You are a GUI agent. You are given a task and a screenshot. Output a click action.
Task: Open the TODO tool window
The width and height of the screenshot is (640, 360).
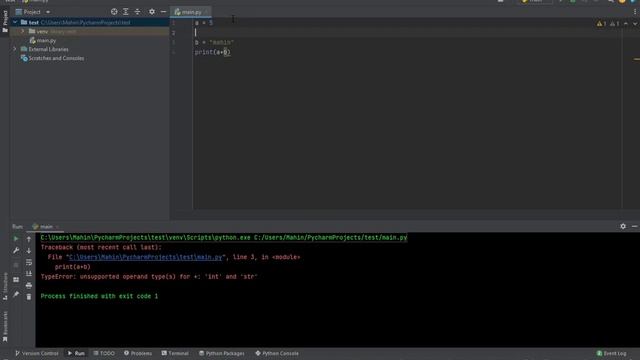pos(104,353)
